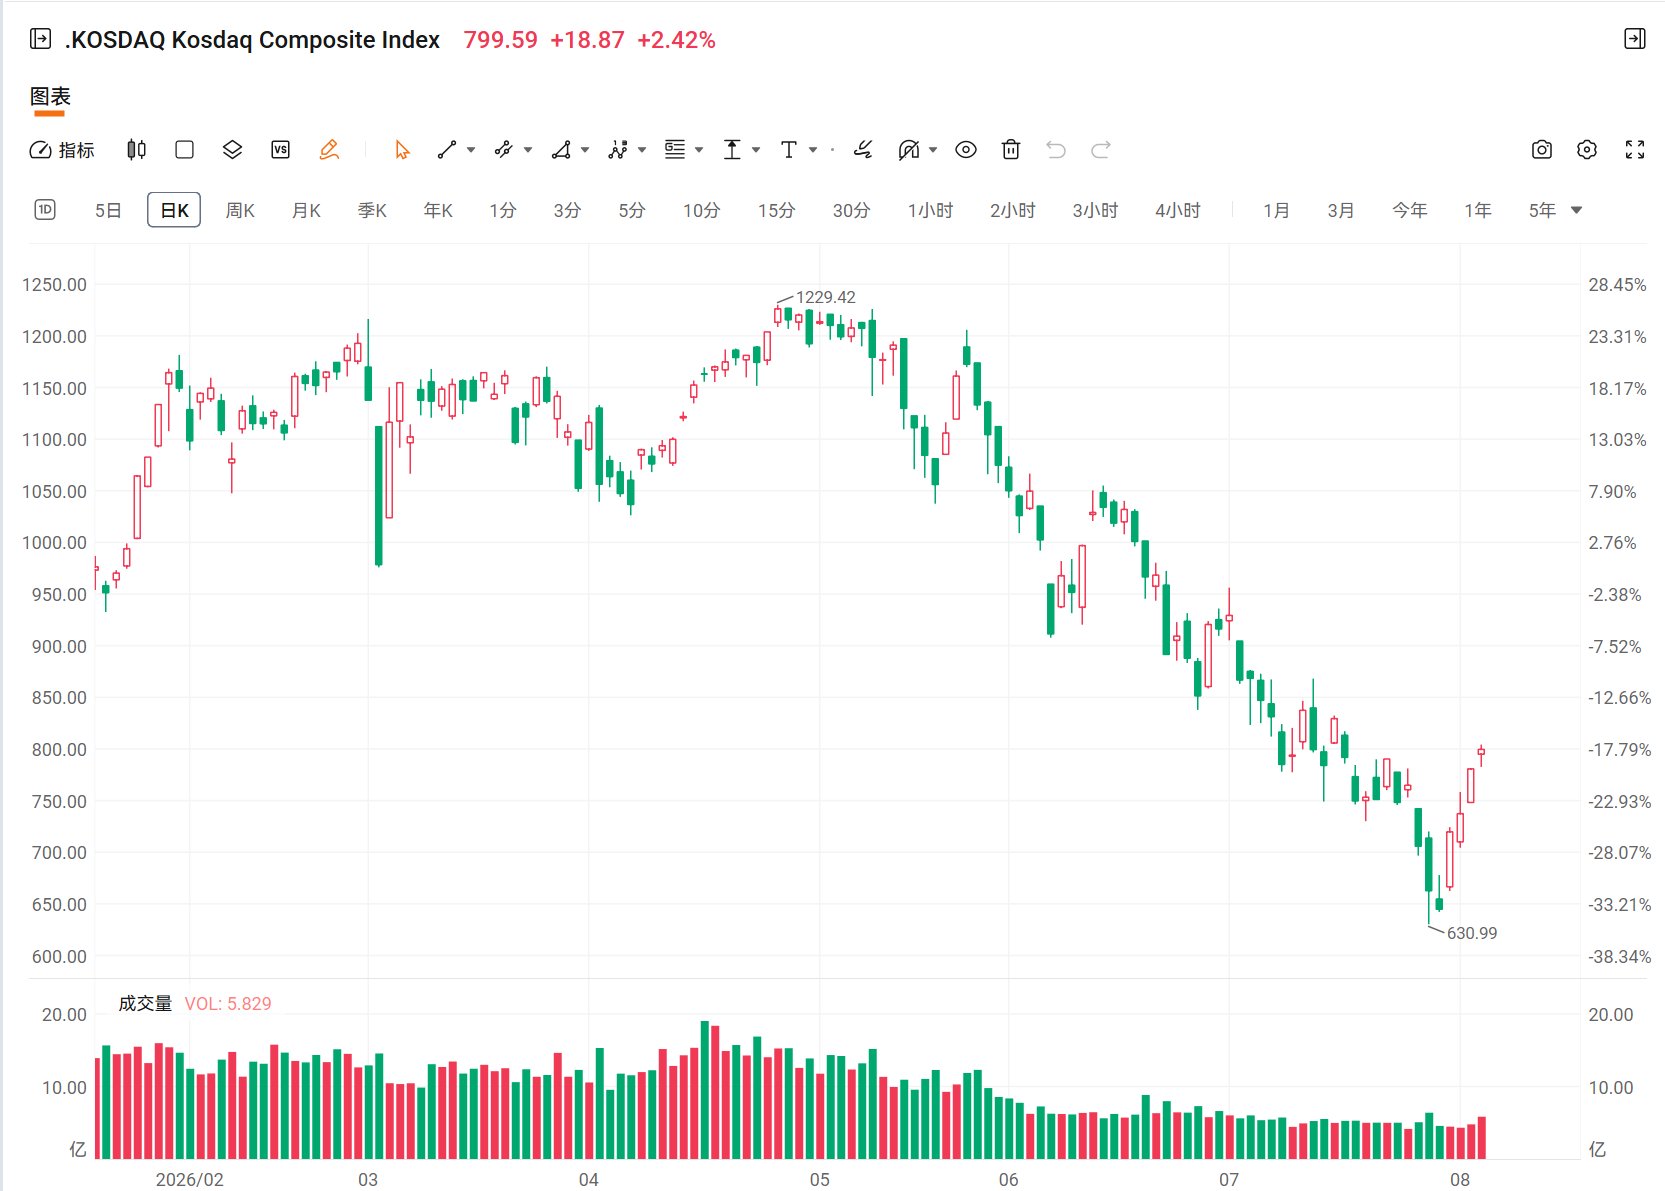Change the candlestick chart type icon
This screenshot has width=1665, height=1191.
(x=137, y=150)
